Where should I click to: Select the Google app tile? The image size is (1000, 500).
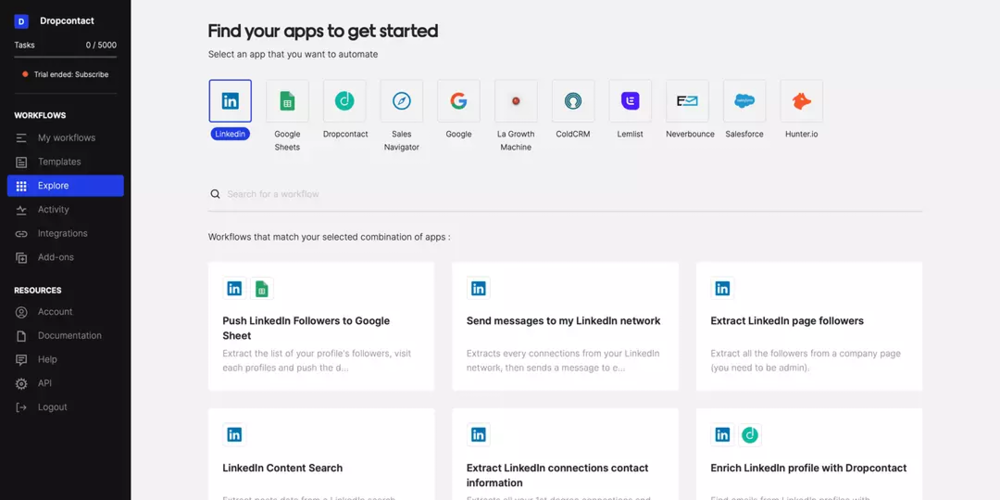(x=459, y=101)
